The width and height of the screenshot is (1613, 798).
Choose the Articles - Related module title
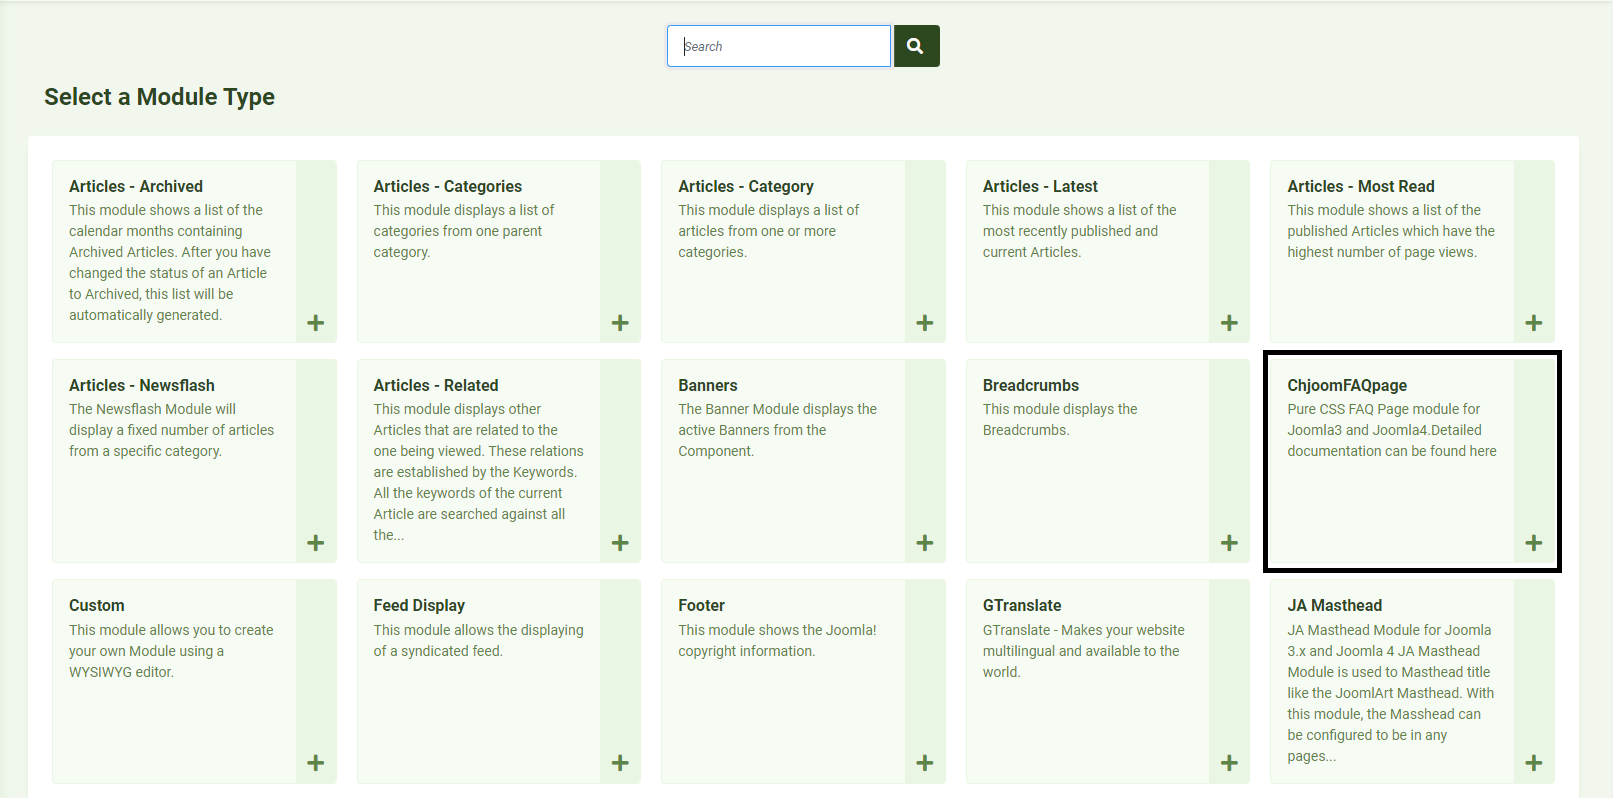click(436, 385)
